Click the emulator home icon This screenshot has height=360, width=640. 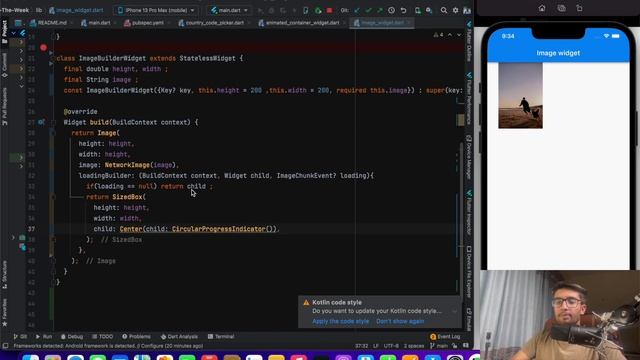[x=542, y=8]
